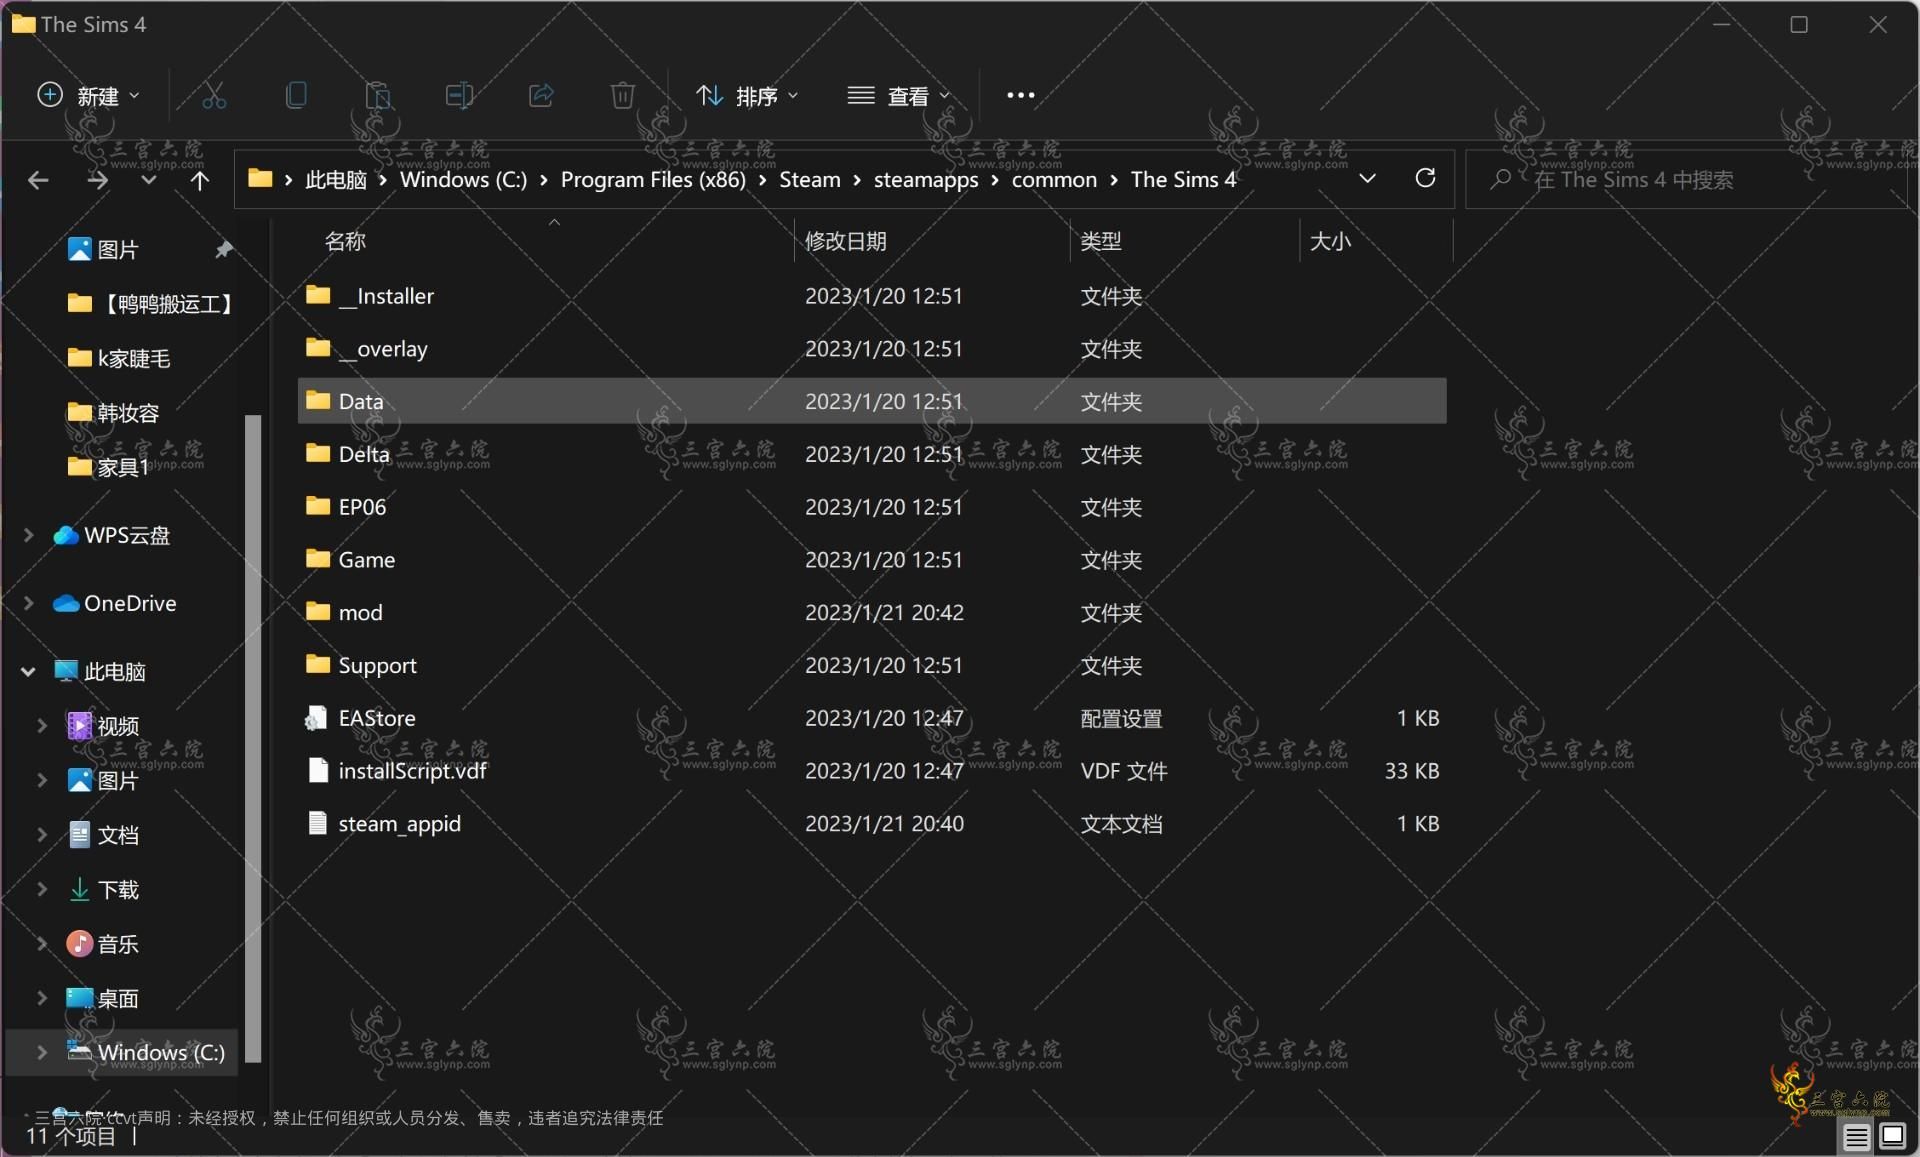Viewport: 1920px width, 1157px height.
Task: Click the Cut scissors icon in toolbar
Action: [214, 96]
